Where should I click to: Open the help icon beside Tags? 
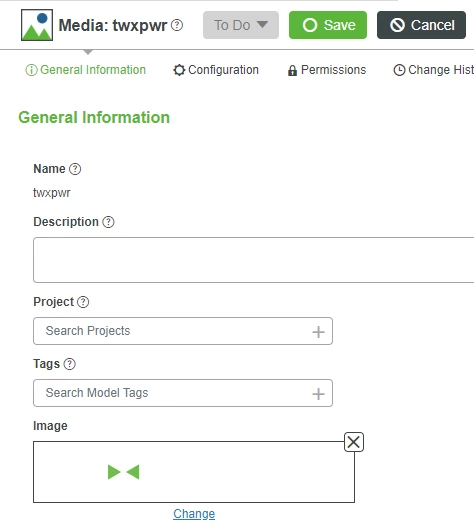tap(70, 364)
